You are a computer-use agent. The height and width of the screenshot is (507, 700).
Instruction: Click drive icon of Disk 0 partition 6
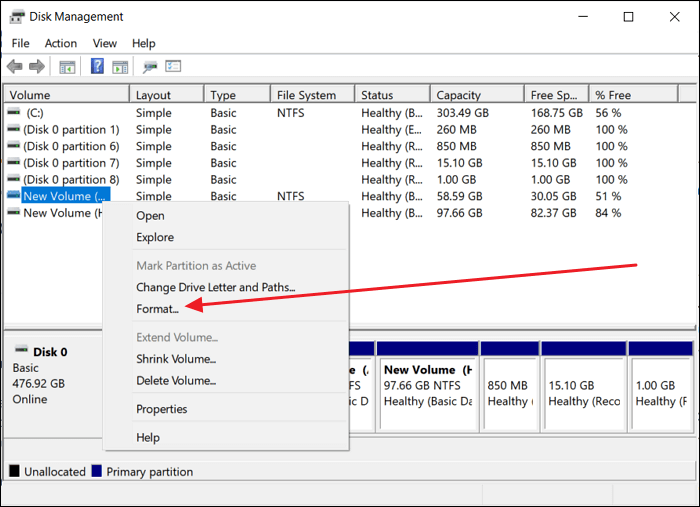(14, 145)
